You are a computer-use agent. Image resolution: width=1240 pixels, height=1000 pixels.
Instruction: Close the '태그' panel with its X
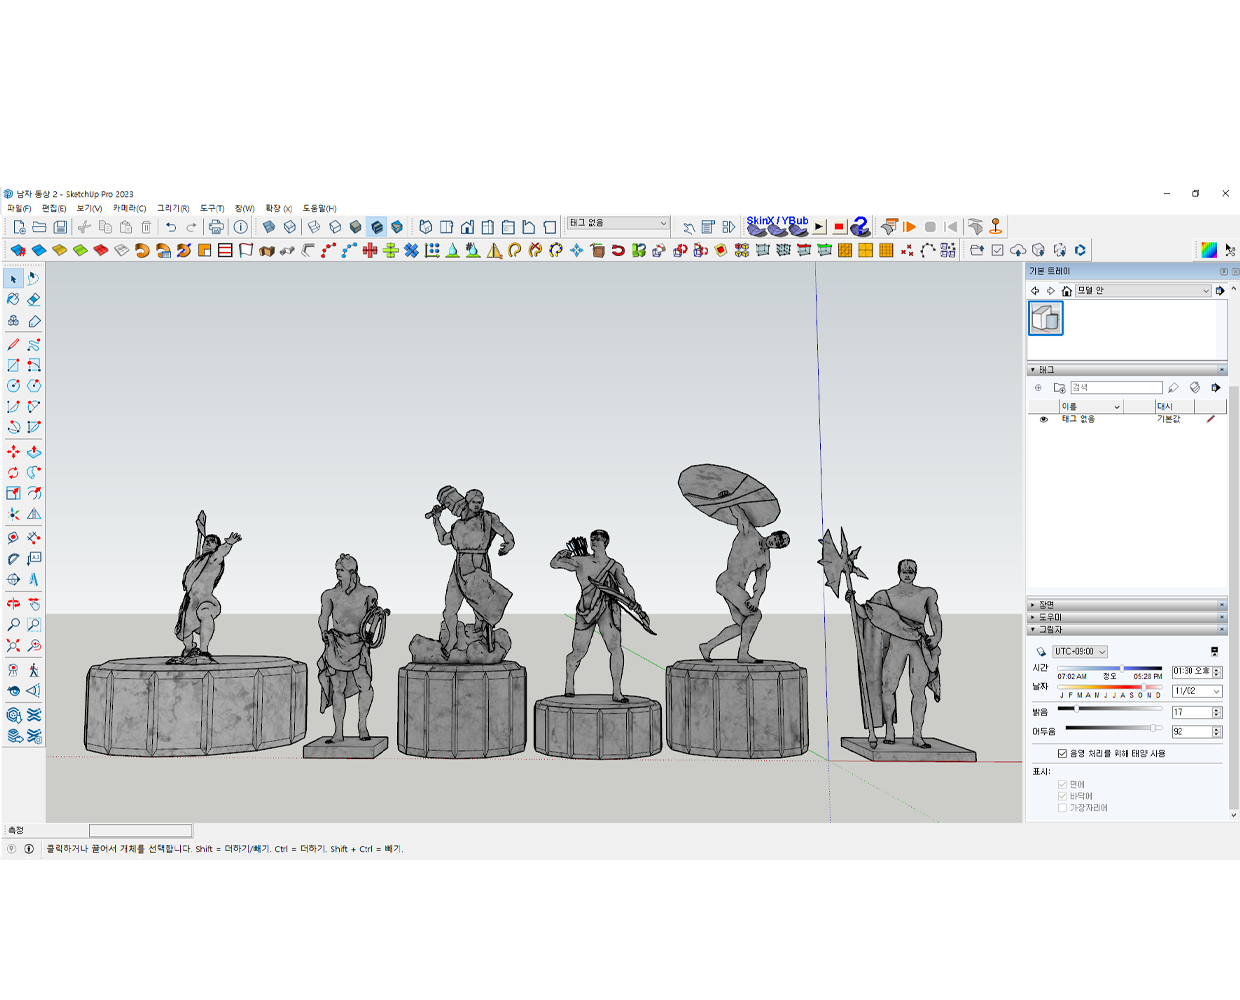1221,370
